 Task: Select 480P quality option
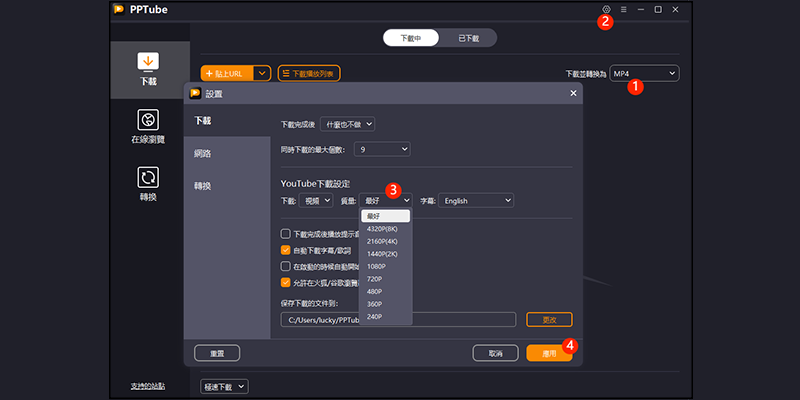(385, 291)
